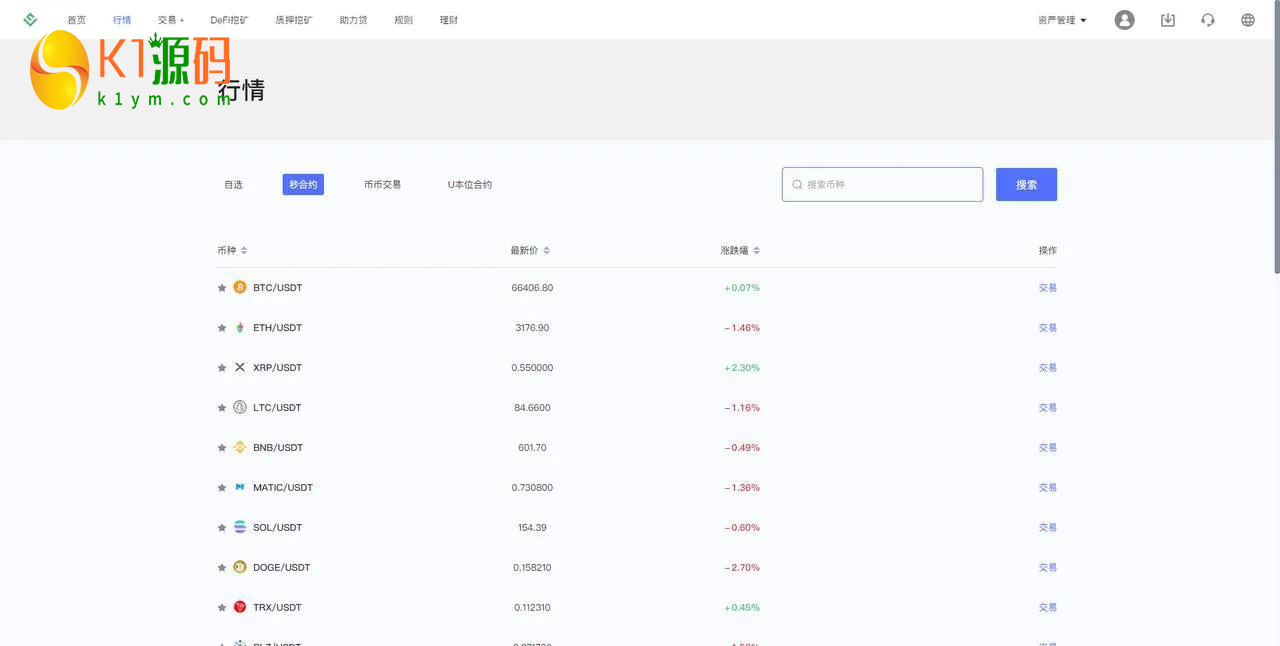Click the Dogecoin coin icon
Image resolution: width=1280 pixels, height=646 pixels.
coord(240,567)
